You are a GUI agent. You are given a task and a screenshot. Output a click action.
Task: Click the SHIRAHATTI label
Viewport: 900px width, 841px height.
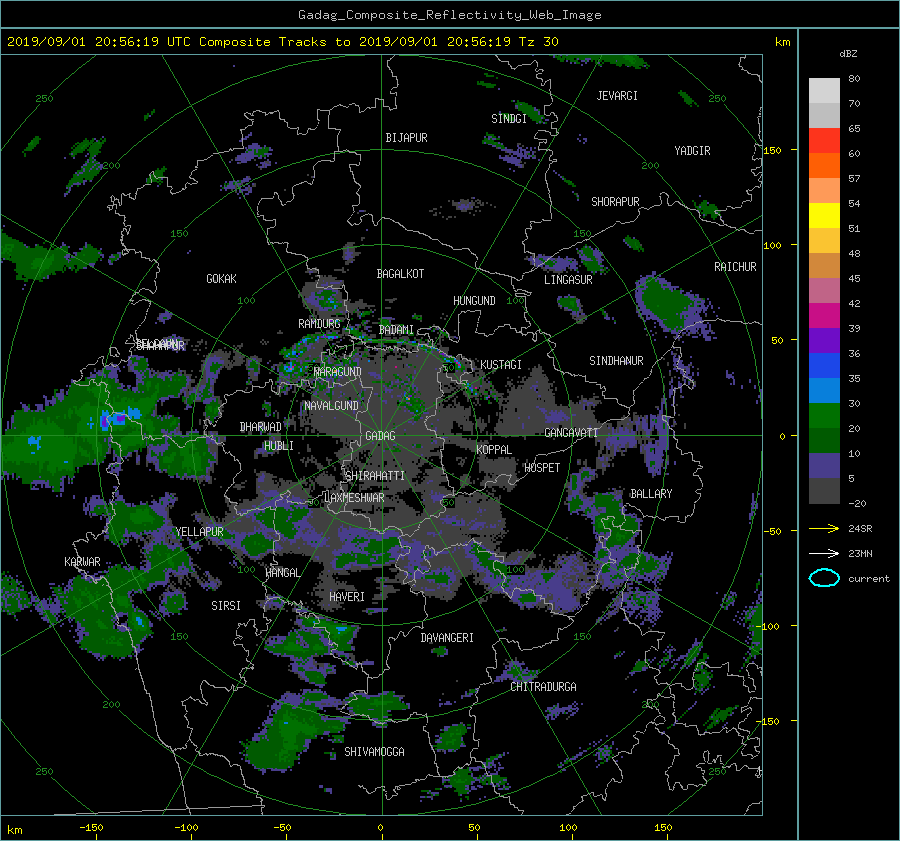pos(375,476)
